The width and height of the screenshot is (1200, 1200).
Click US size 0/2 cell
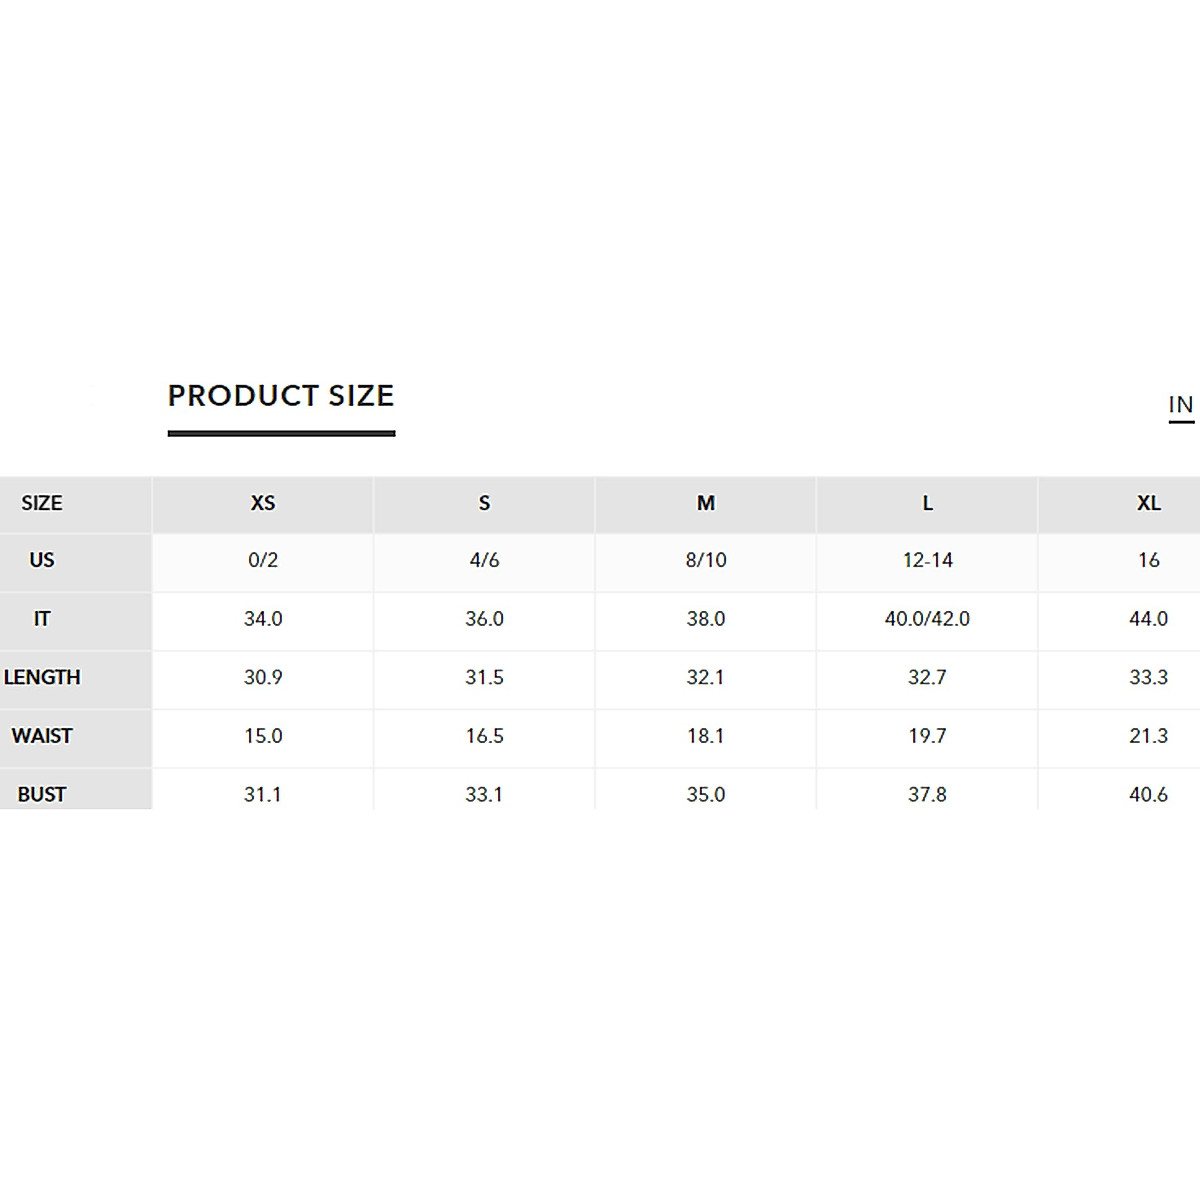point(263,560)
